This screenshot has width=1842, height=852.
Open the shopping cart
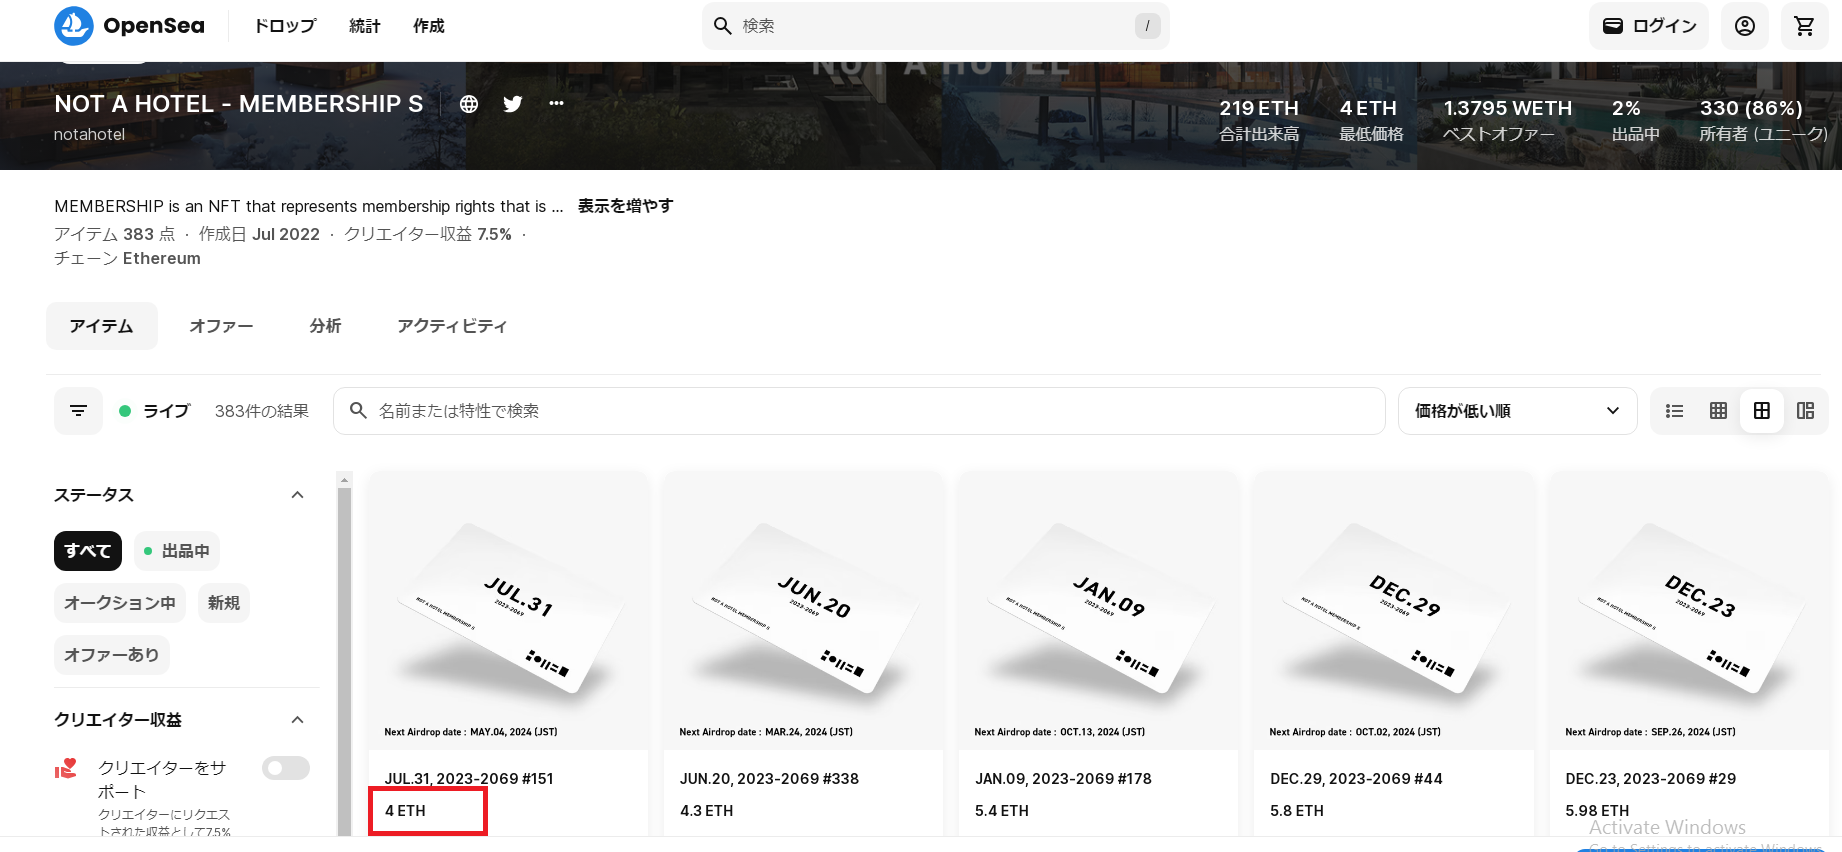(1804, 26)
